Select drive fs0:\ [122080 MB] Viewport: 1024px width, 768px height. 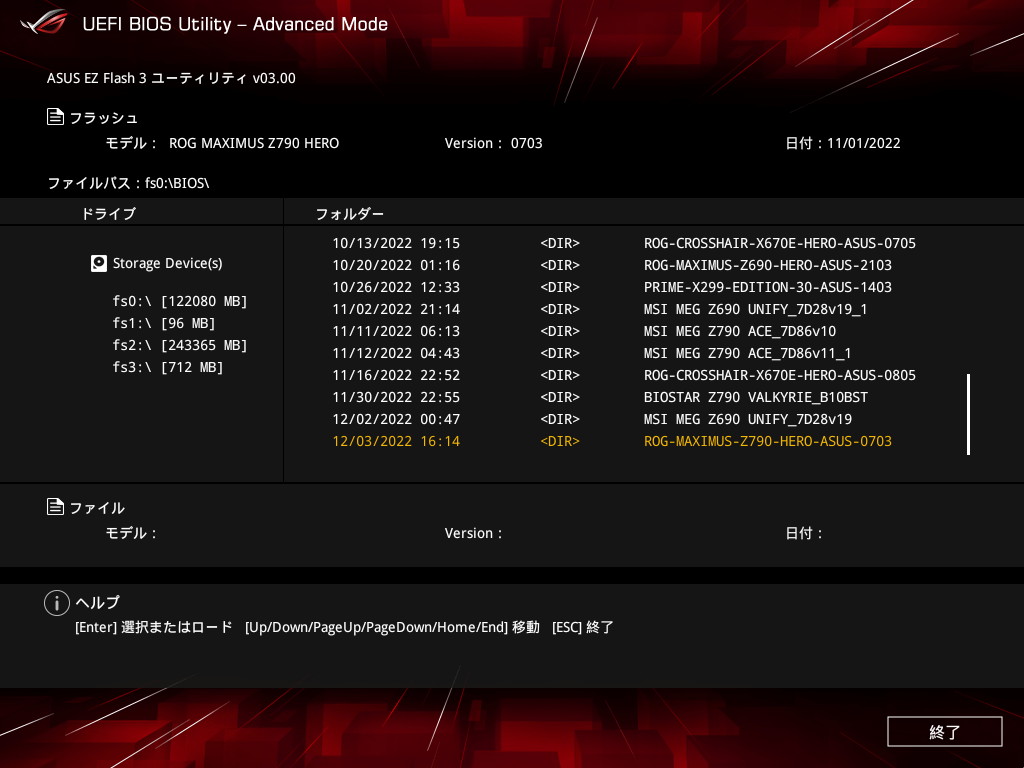click(180, 301)
